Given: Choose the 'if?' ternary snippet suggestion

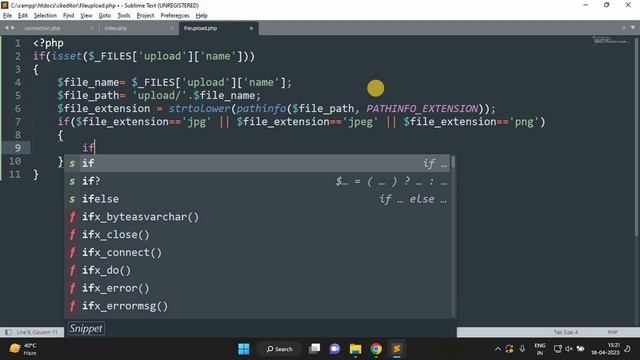Looking at the screenshot, I should pyautogui.click(x=257, y=181).
